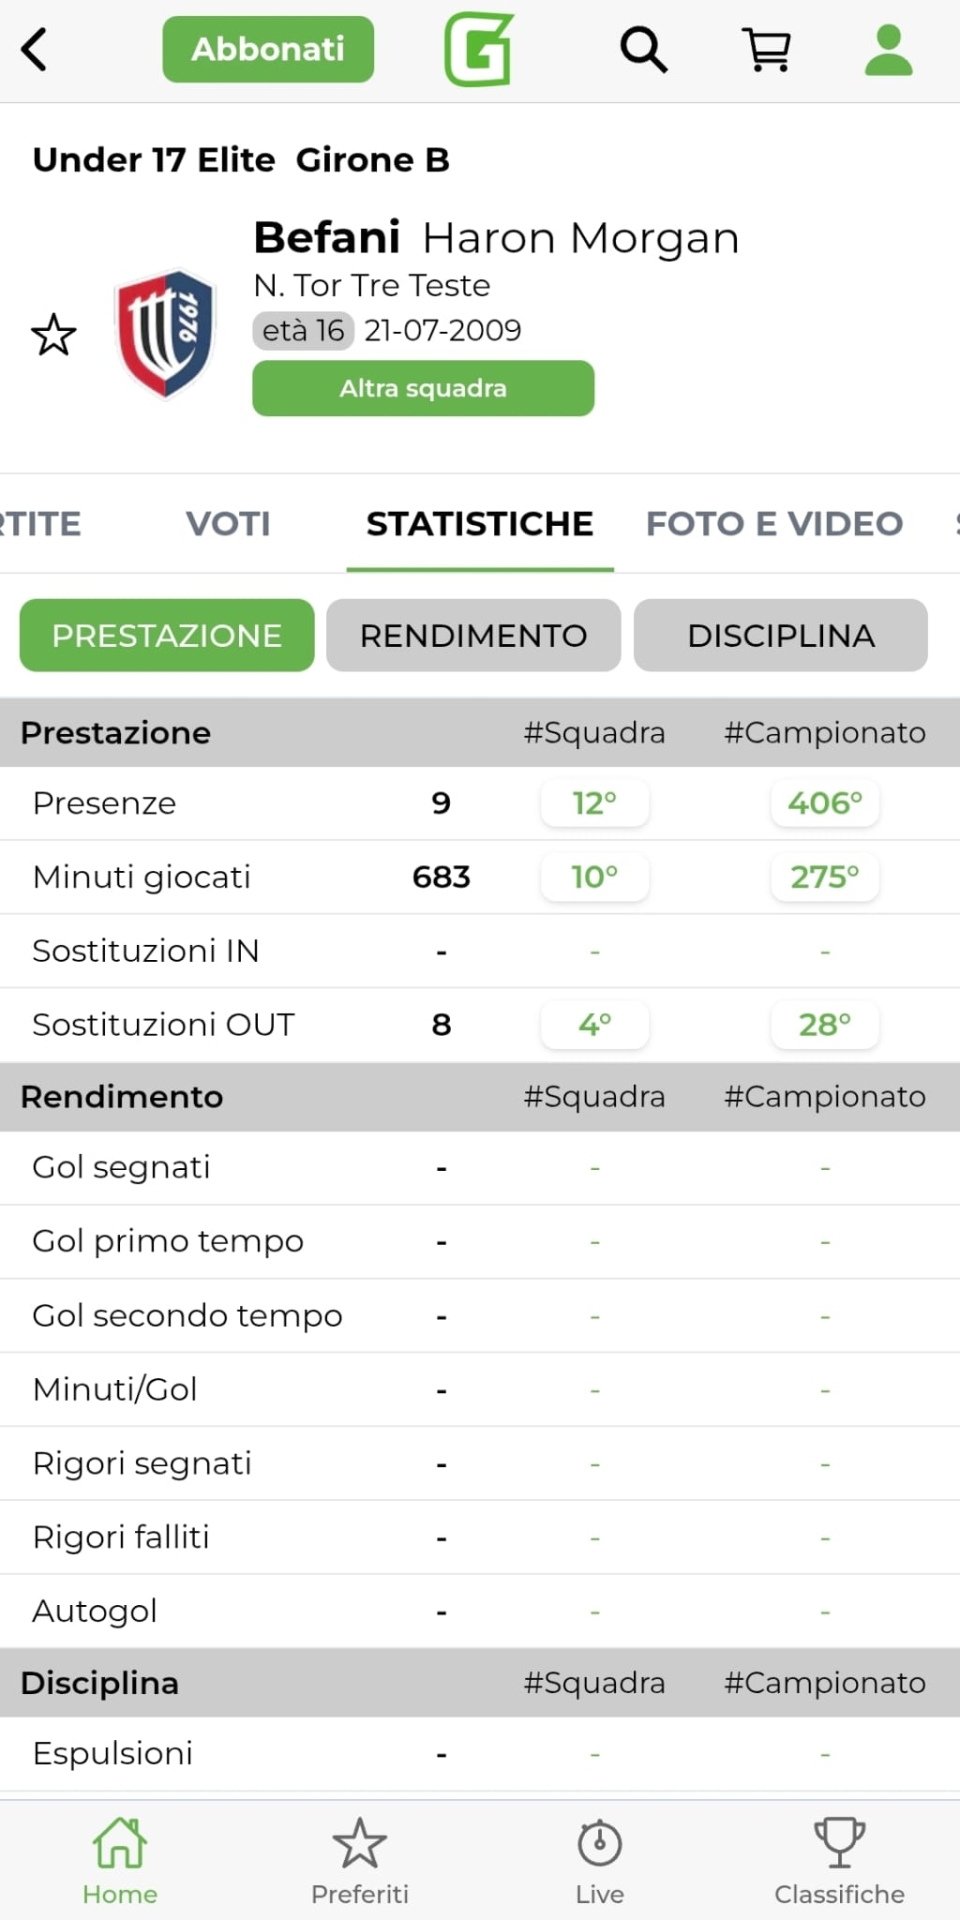Select the STATISTICHE tab
Screen dimensions: 960x1920
tap(480, 524)
